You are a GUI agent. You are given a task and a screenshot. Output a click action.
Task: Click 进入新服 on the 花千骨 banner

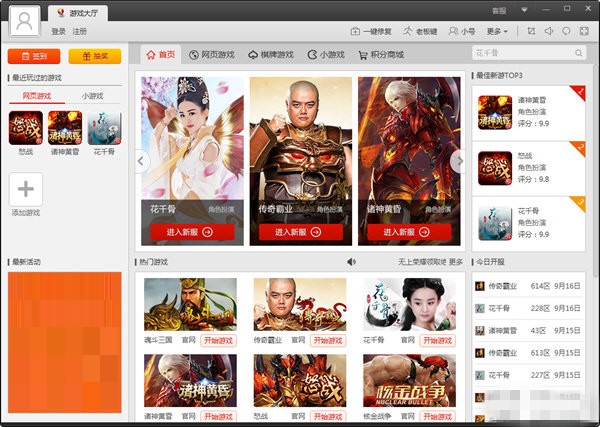[x=192, y=232]
